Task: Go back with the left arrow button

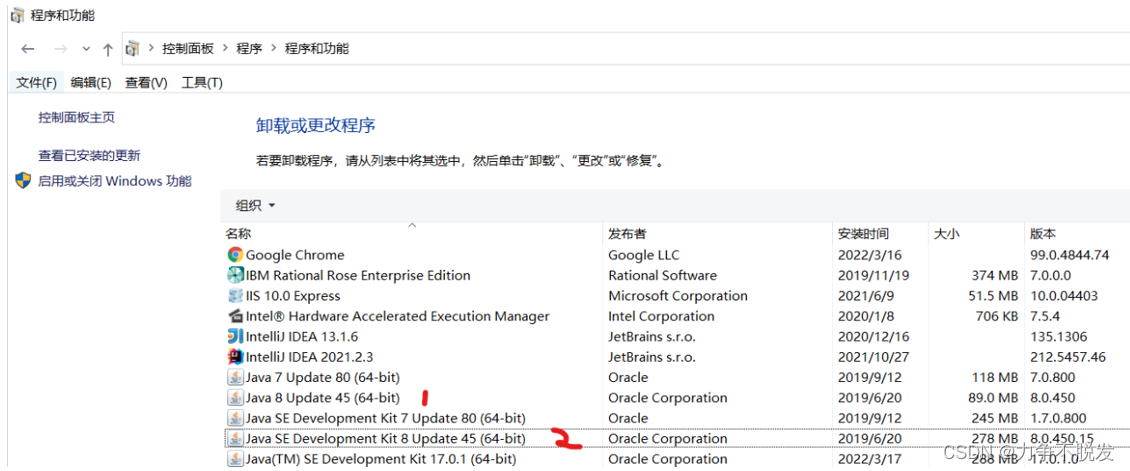Action: pos(27,49)
